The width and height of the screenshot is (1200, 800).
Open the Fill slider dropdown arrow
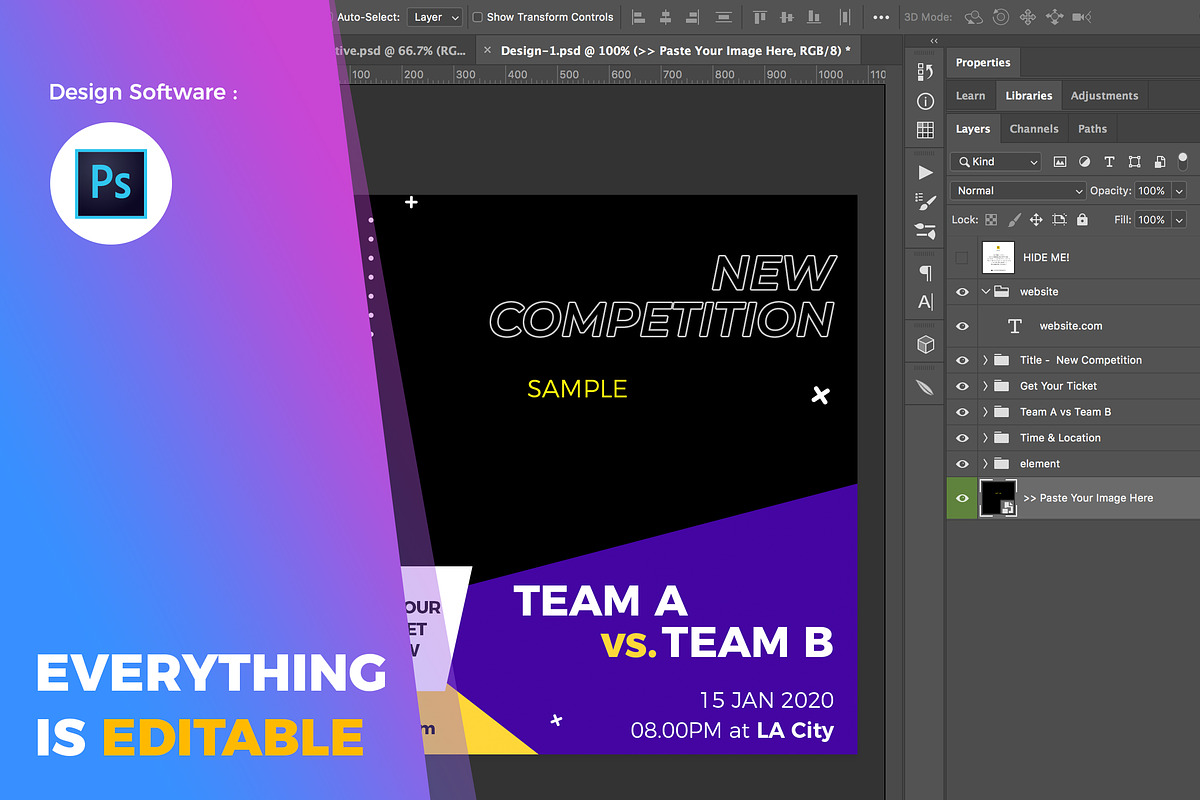click(1179, 219)
